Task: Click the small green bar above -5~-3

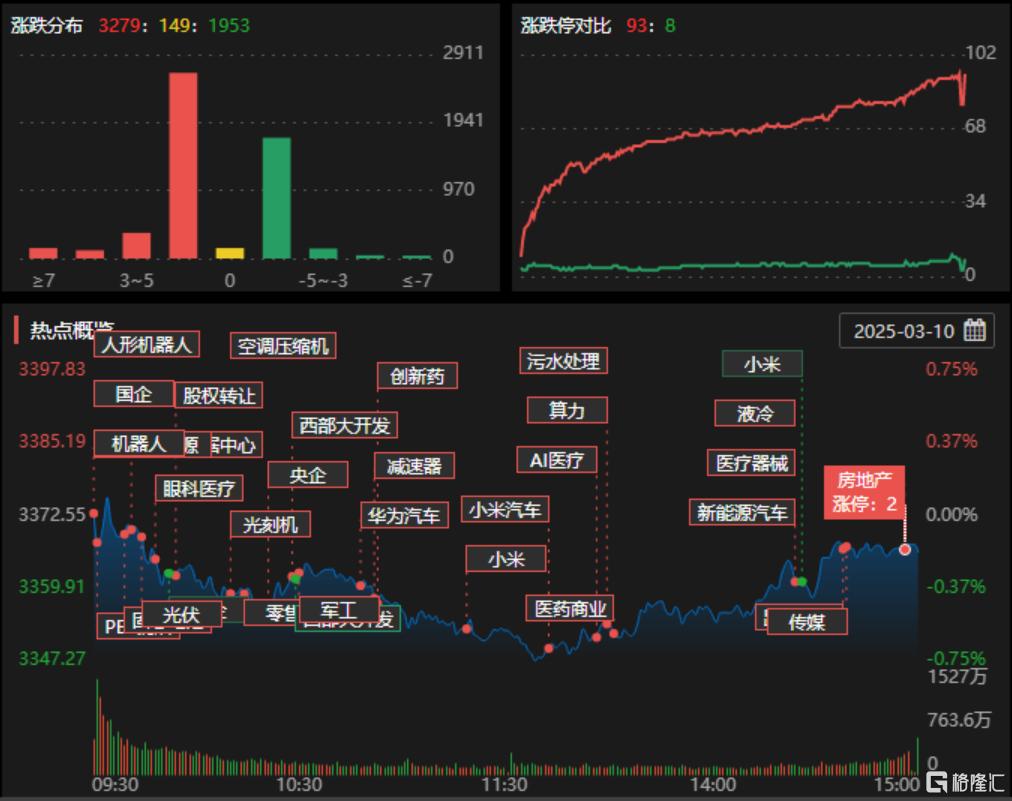Action: (x=323, y=253)
